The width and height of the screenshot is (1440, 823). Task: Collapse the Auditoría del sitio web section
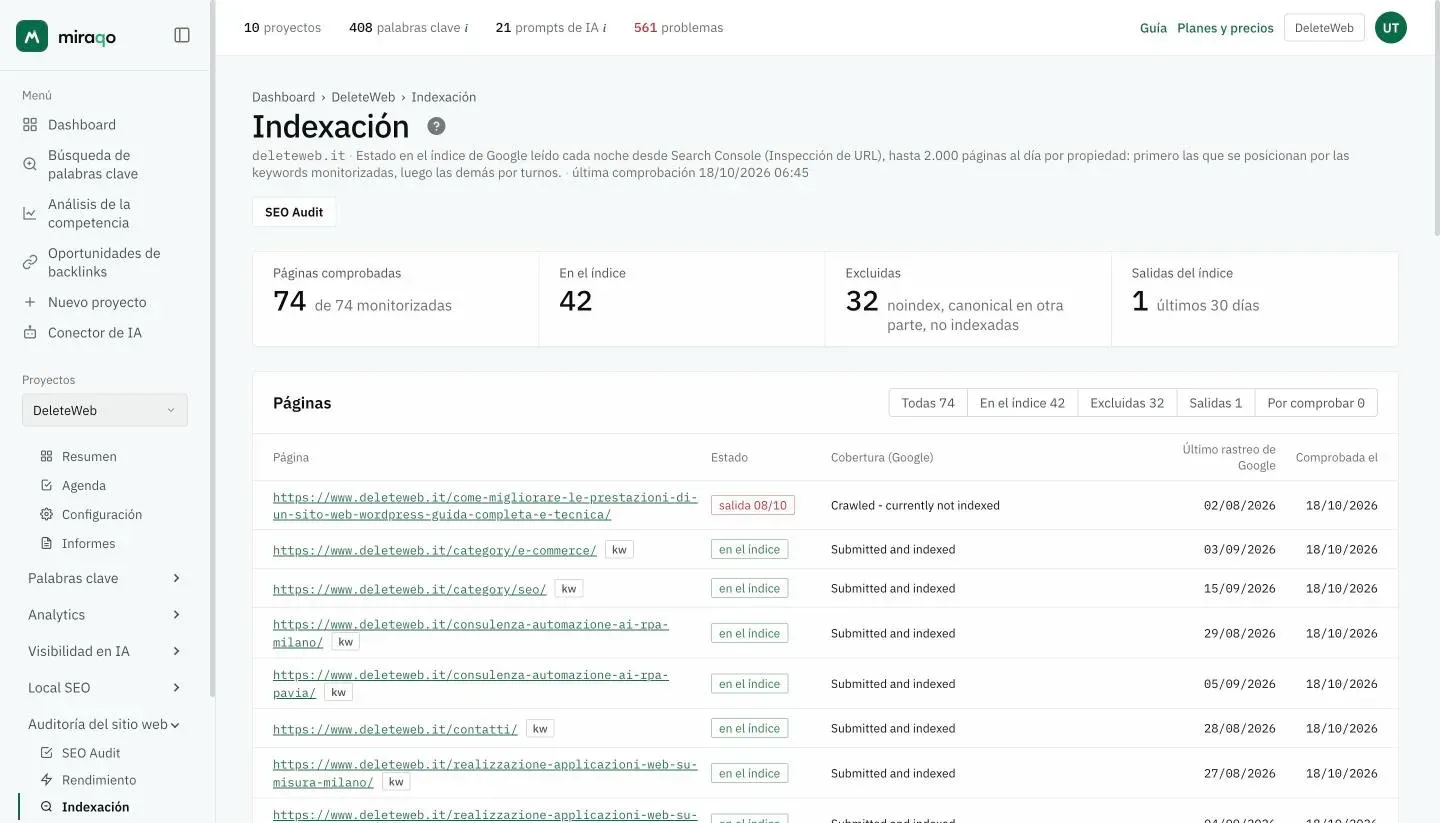(105, 724)
